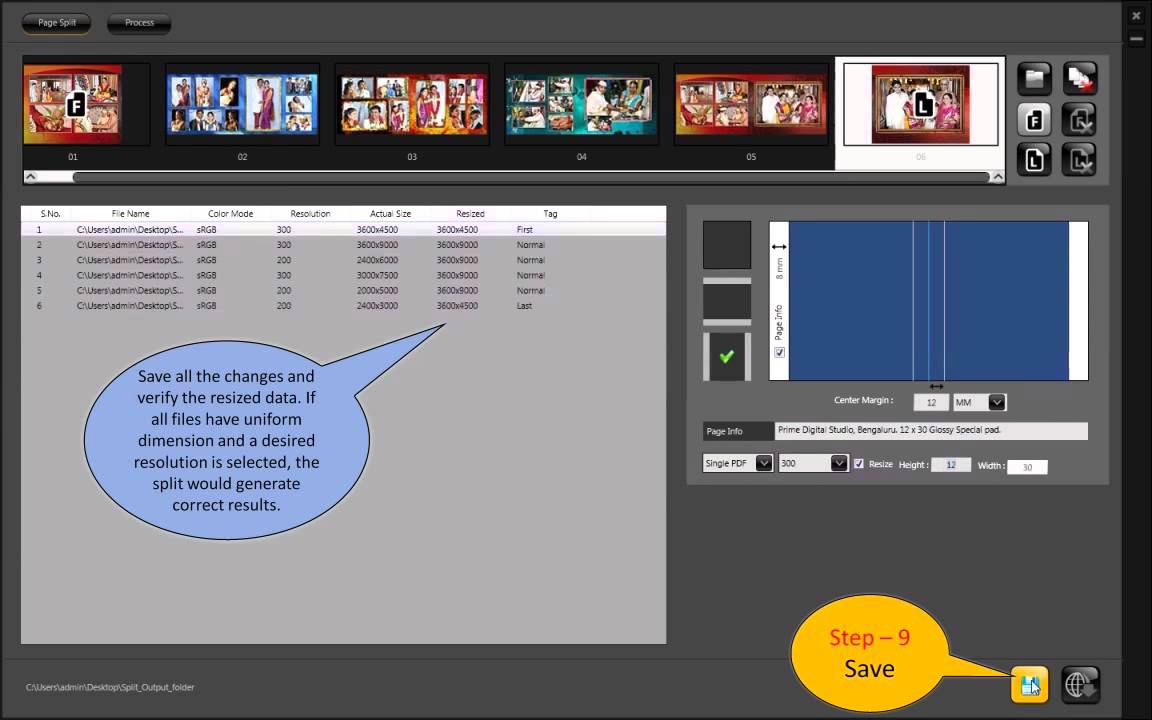Select thumbnail 03 album page
This screenshot has height=720, width=1152.
click(412, 104)
